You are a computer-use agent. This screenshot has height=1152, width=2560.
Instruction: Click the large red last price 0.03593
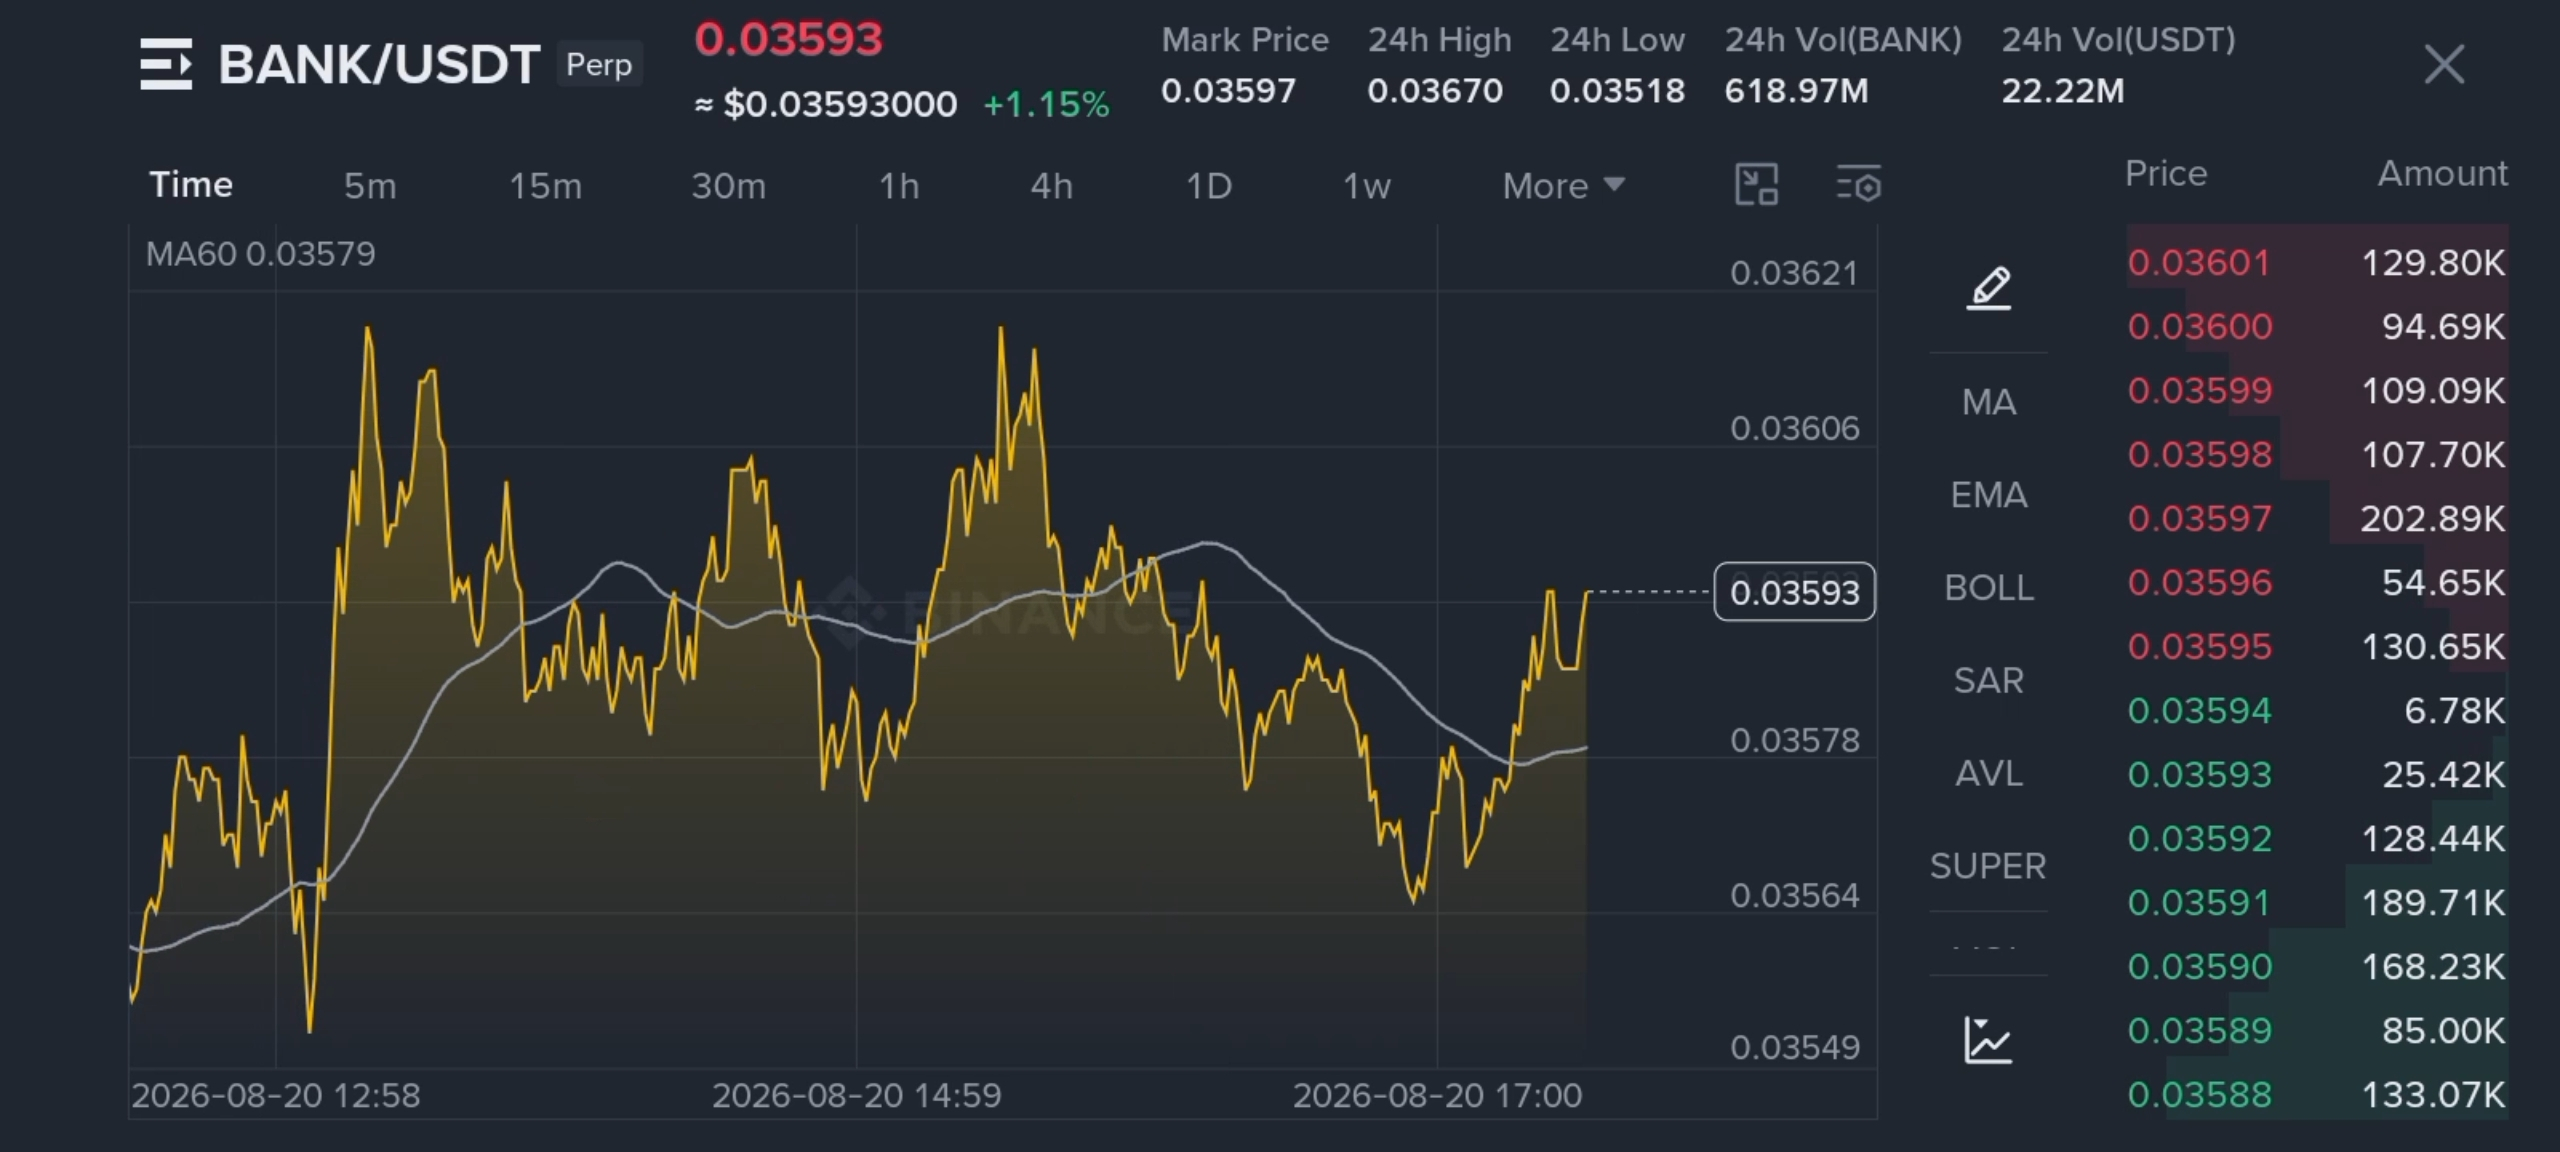pos(789,39)
